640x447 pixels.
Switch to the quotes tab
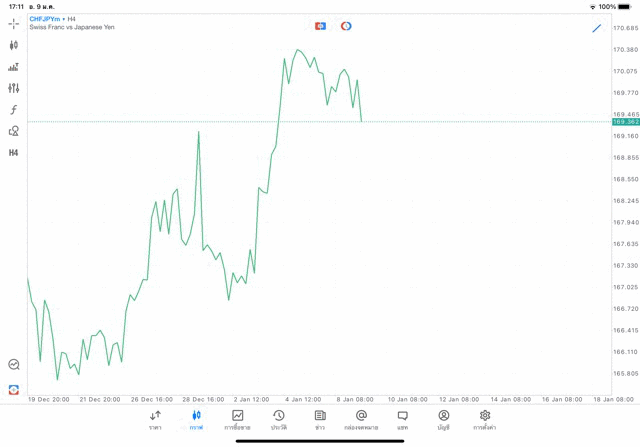click(x=155, y=419)
